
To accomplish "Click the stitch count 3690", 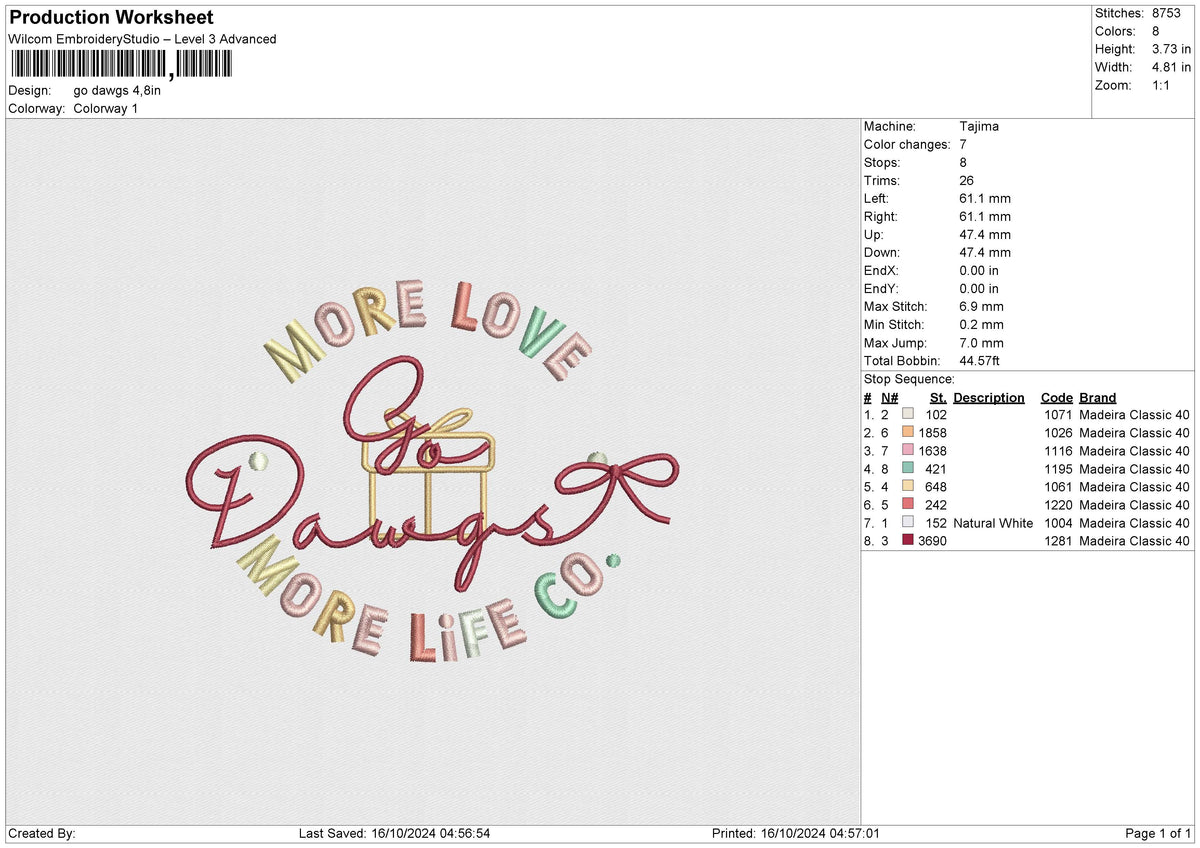I will [x=932, y=541].
